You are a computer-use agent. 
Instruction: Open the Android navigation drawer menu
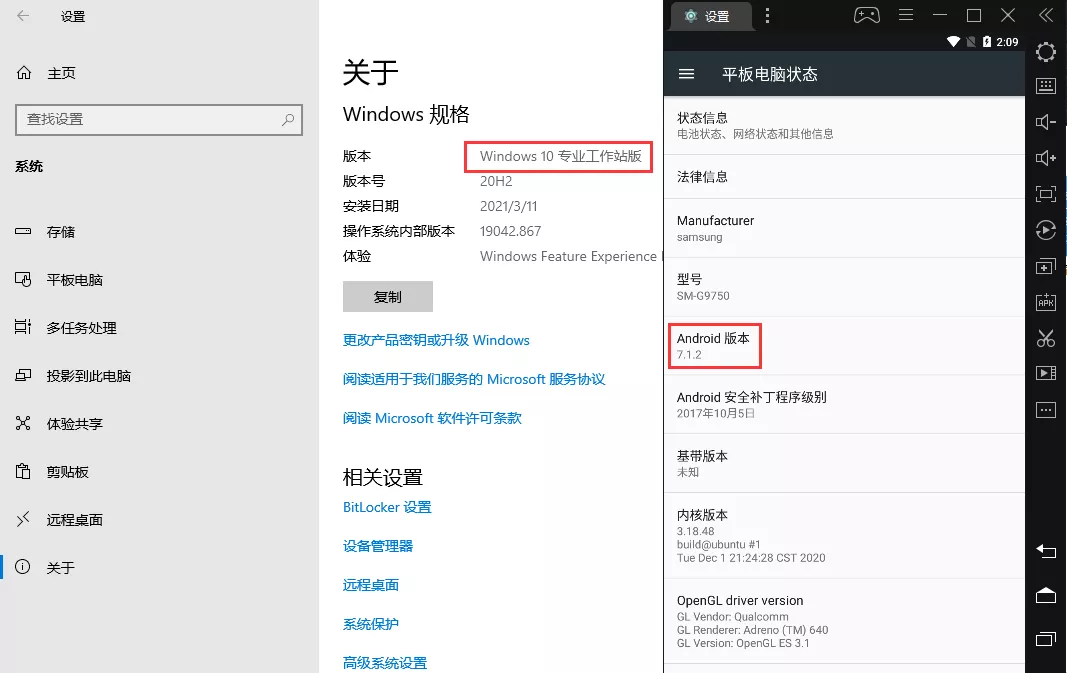[687, 73]
